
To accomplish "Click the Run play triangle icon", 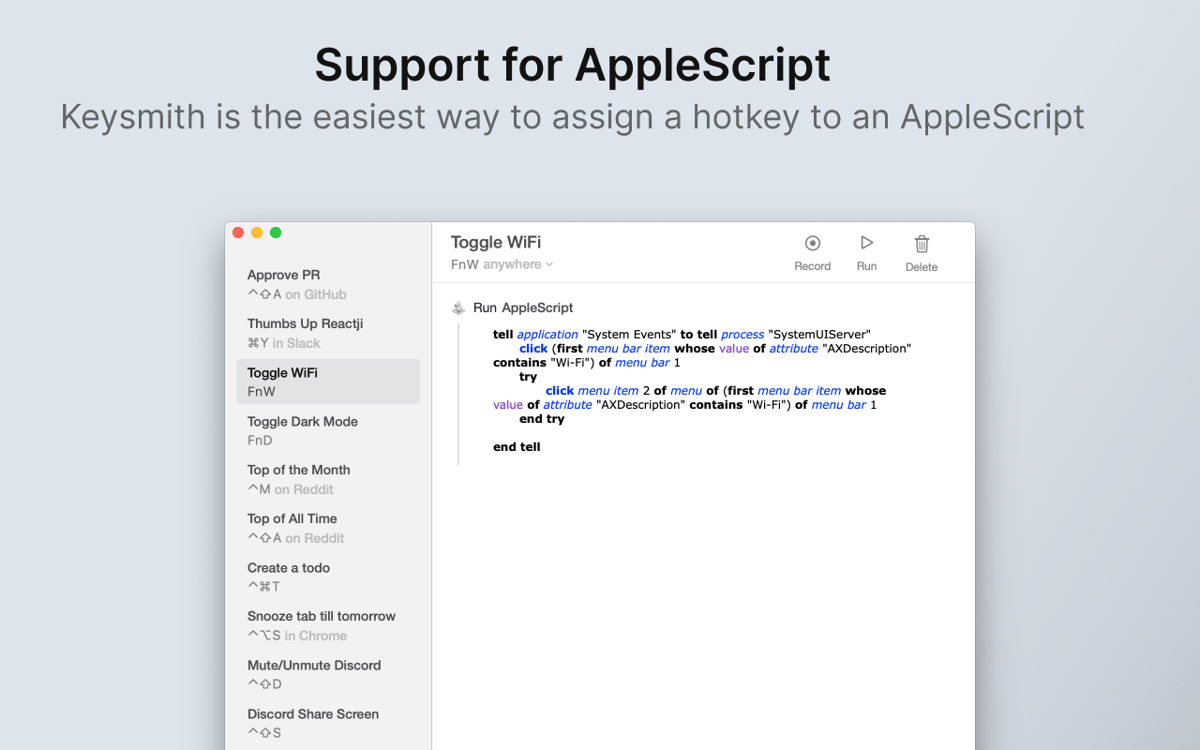I will click(866, 244).
